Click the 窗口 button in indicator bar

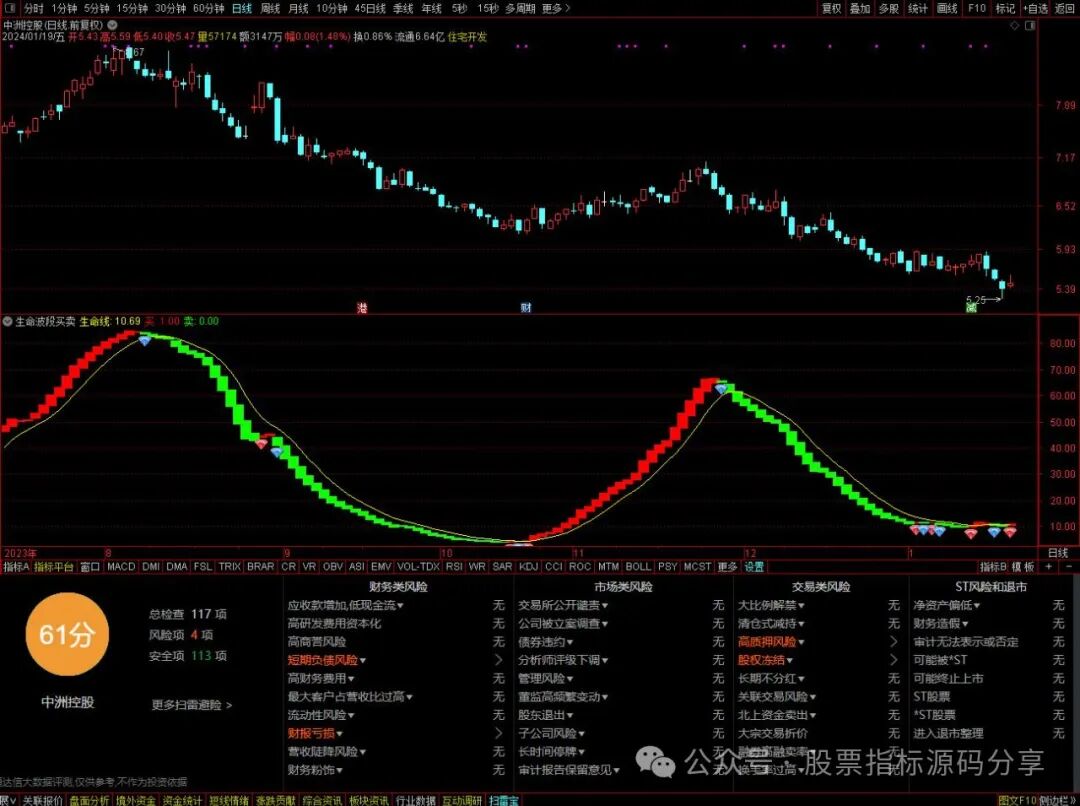[x=90, y=566]
